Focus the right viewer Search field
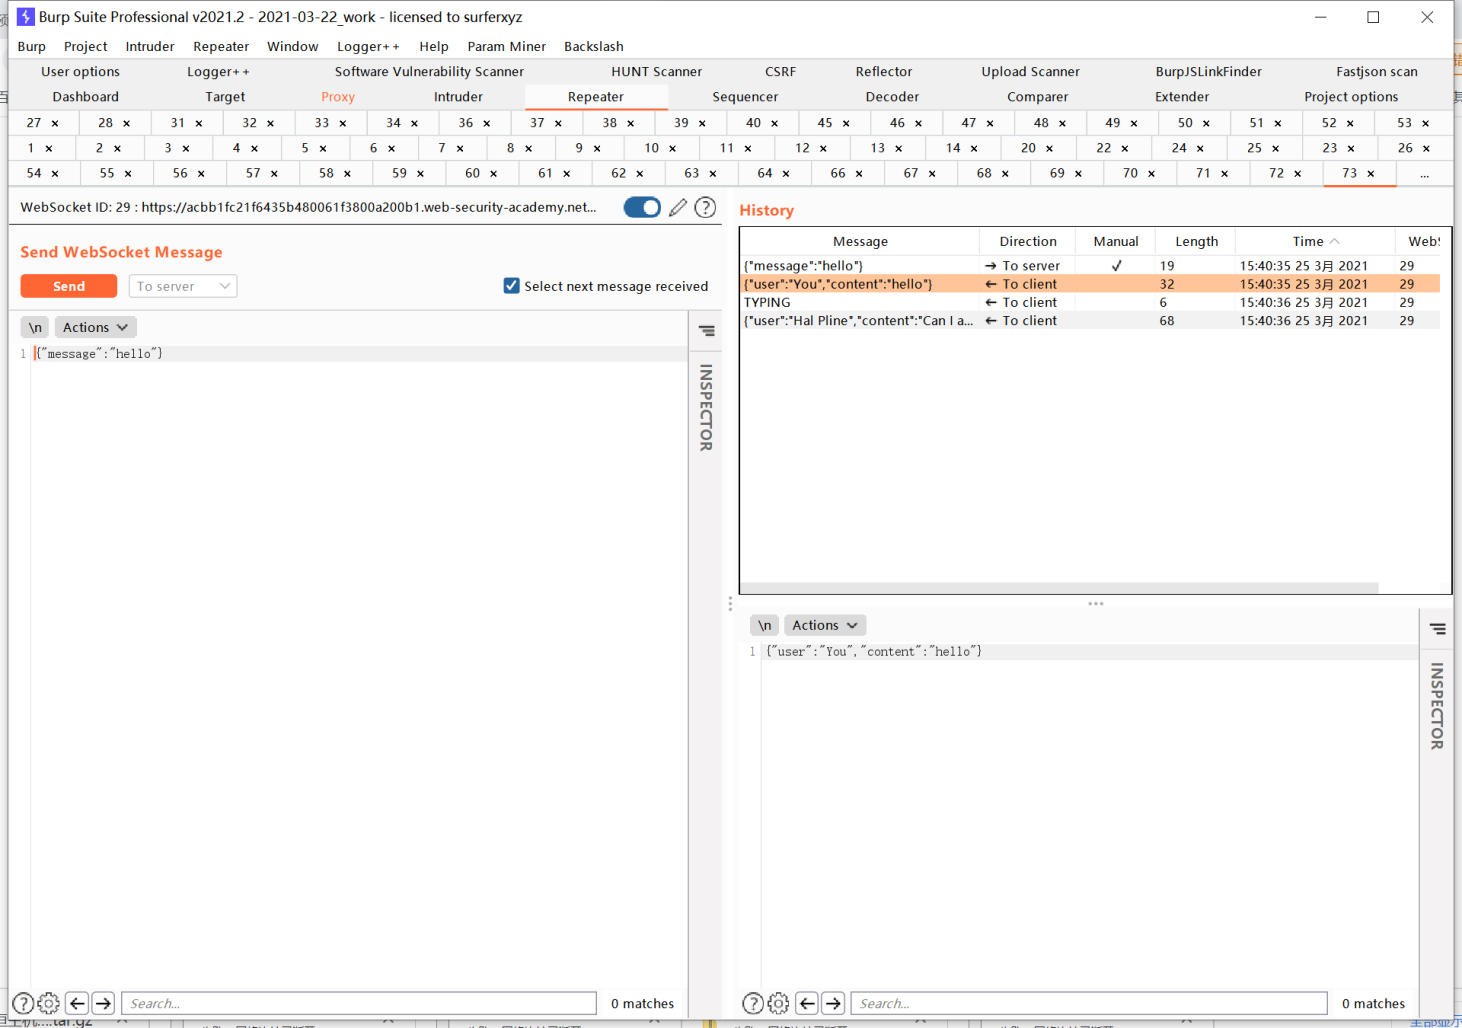 (x=1089, y=1003)
